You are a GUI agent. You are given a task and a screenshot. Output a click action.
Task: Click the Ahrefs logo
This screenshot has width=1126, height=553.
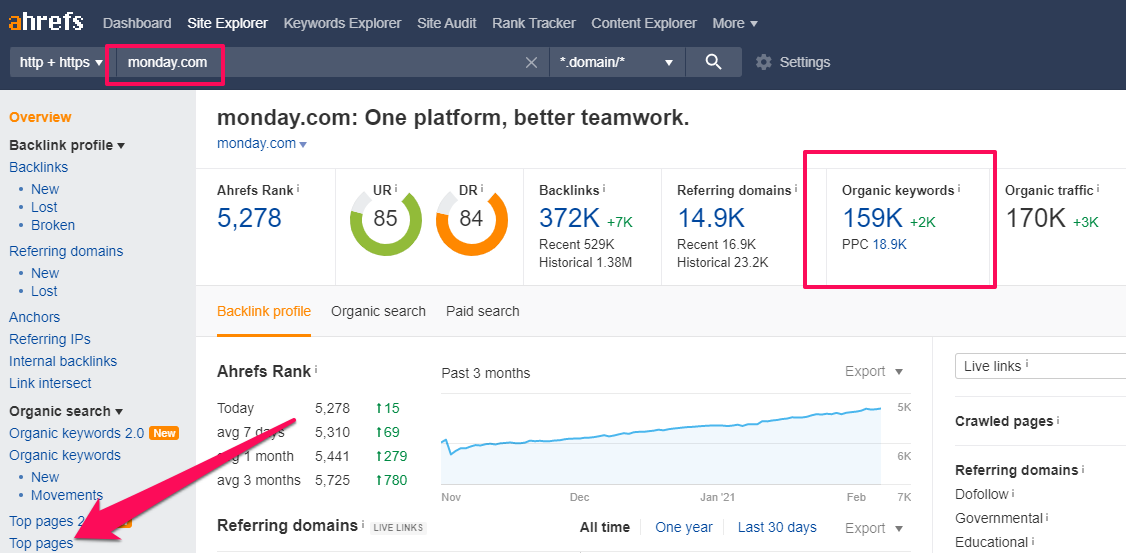[46, 22]
